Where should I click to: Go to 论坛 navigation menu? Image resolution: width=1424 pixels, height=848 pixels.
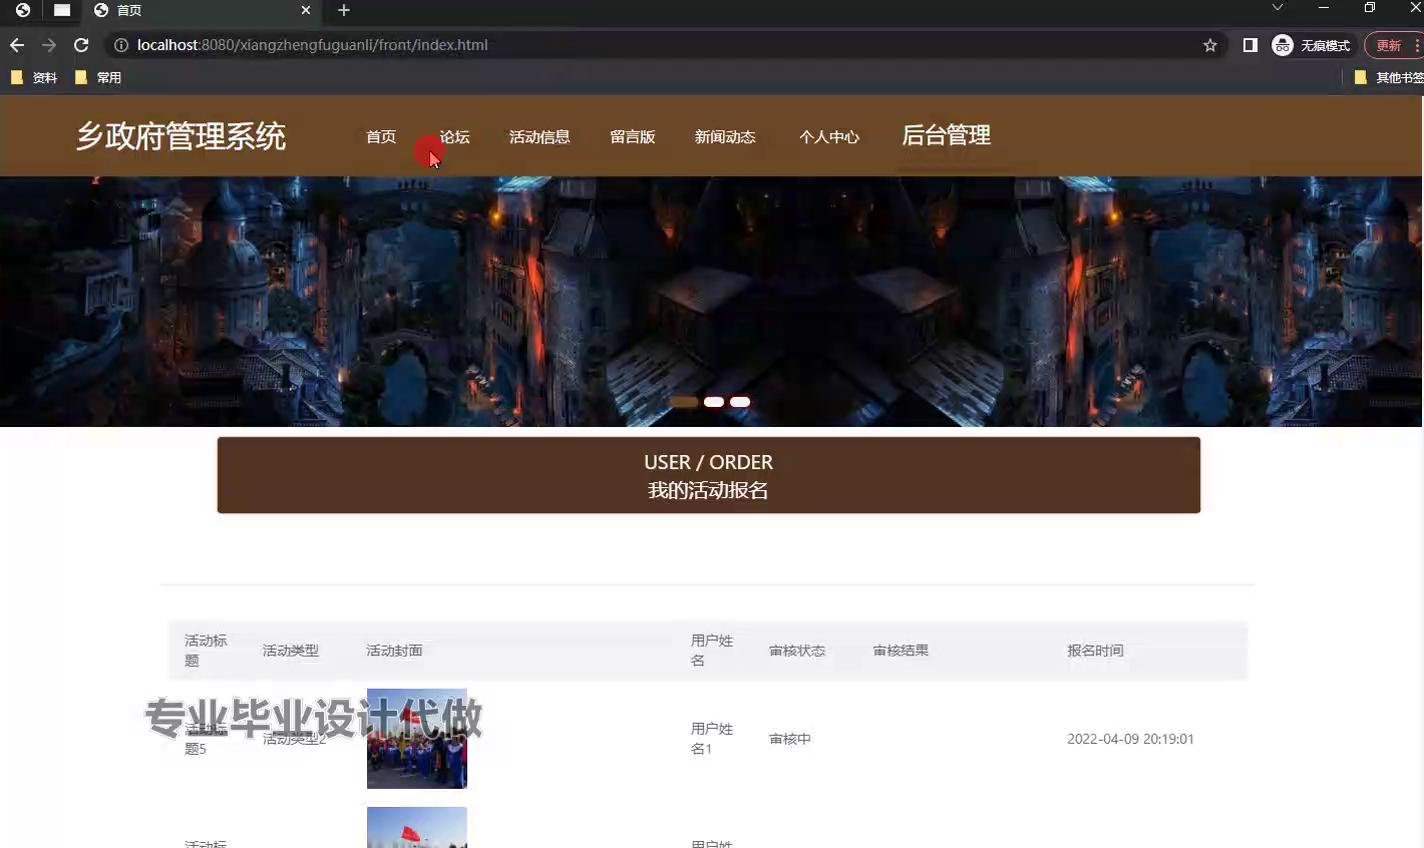click(x=455, y=137)
